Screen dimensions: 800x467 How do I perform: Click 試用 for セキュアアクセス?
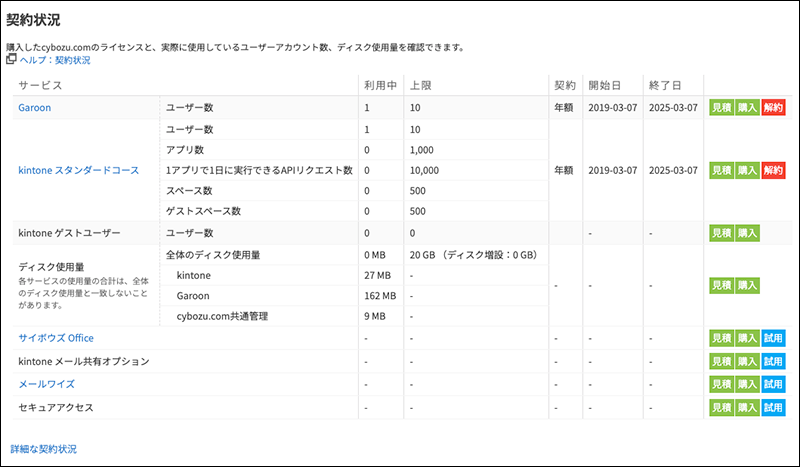click(x=773, y=407)
